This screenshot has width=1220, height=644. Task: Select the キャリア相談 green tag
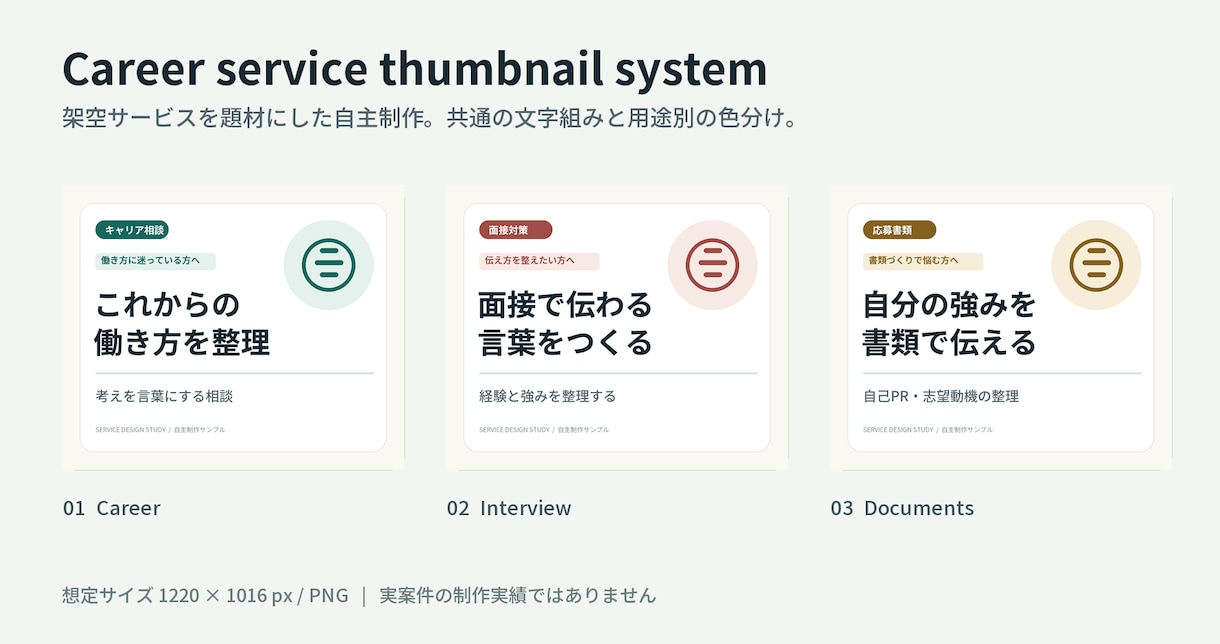[x=133, y=230]
